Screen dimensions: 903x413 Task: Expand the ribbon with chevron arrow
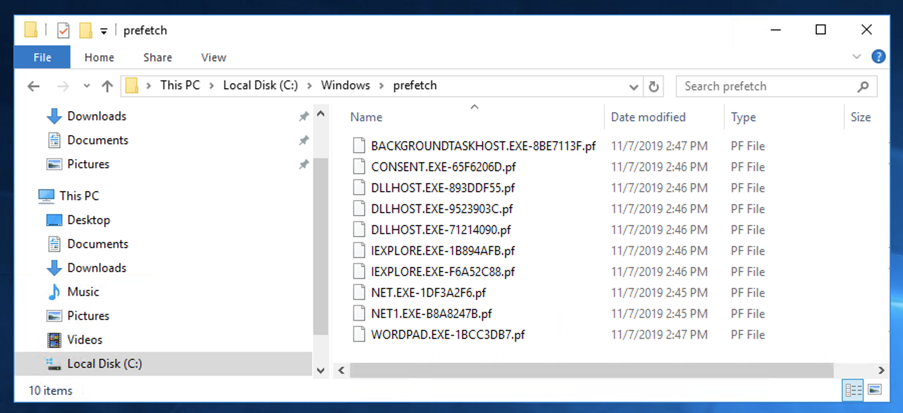(x=857, y=58)
